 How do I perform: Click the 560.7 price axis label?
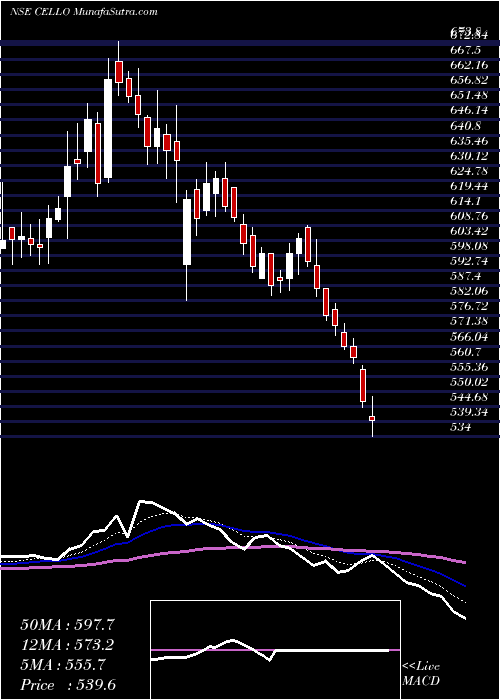[x=464, y=352]
